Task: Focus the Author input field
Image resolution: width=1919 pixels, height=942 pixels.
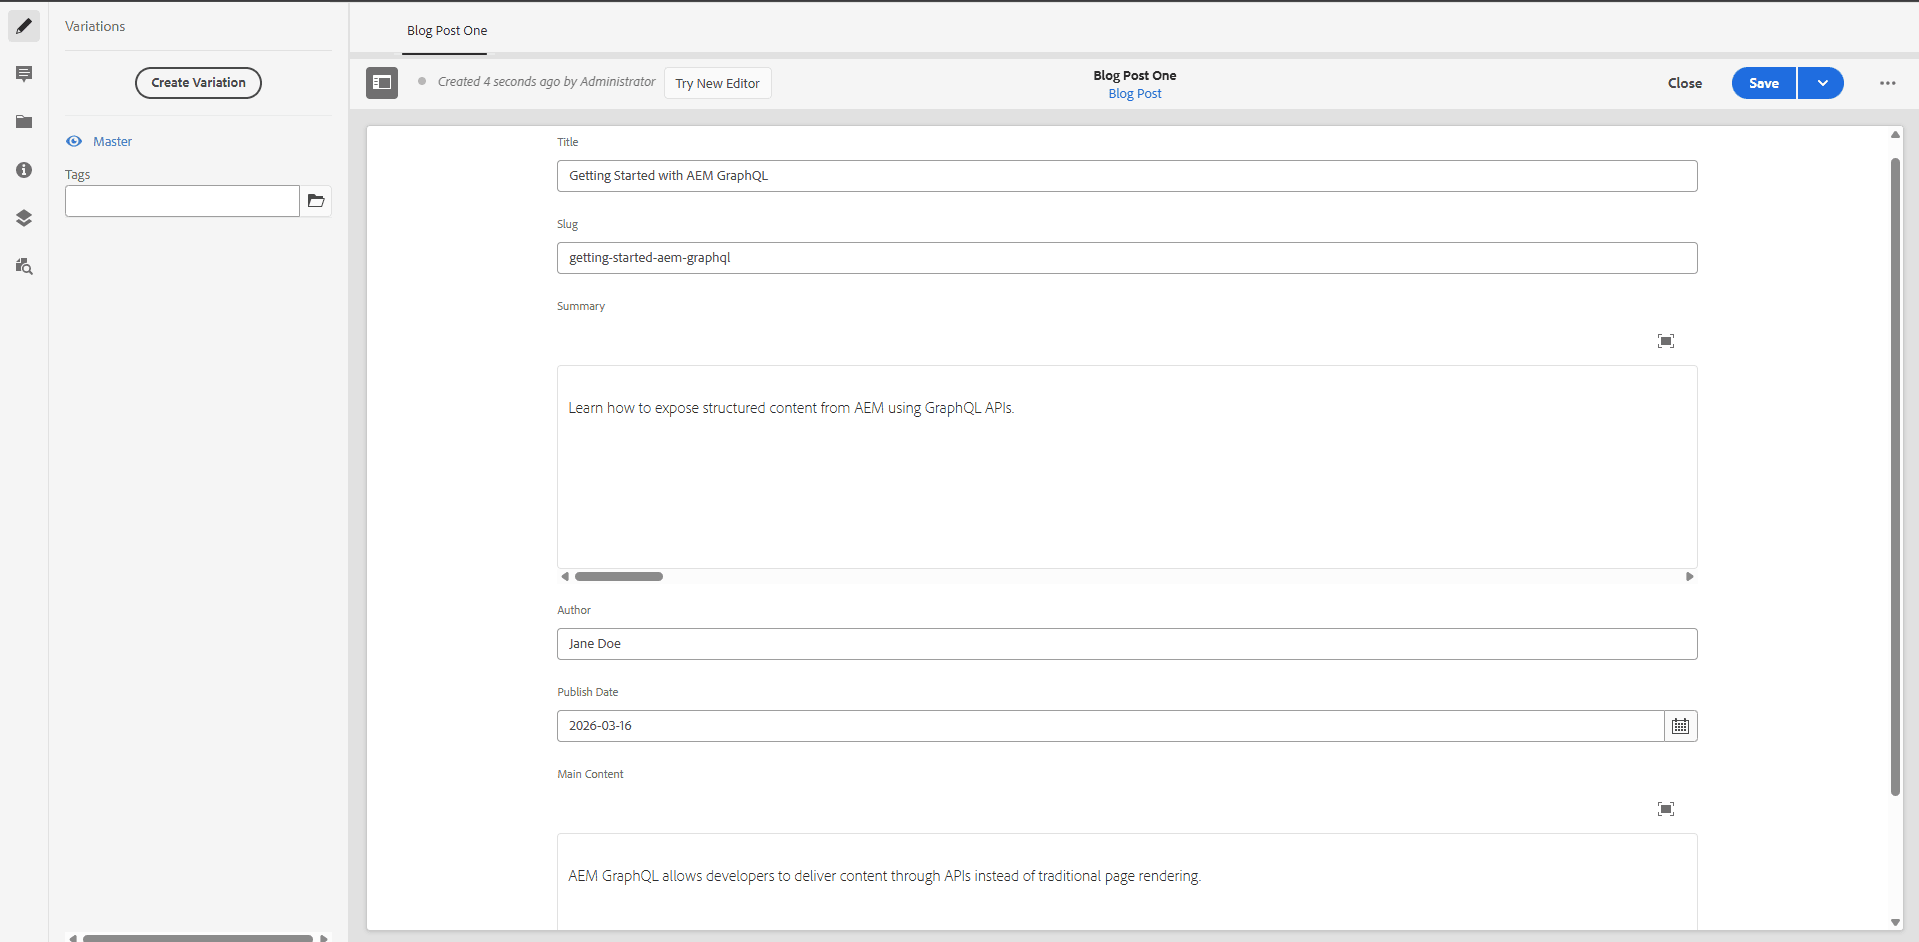Action: pyautogui.click(x=1127, y=644)
